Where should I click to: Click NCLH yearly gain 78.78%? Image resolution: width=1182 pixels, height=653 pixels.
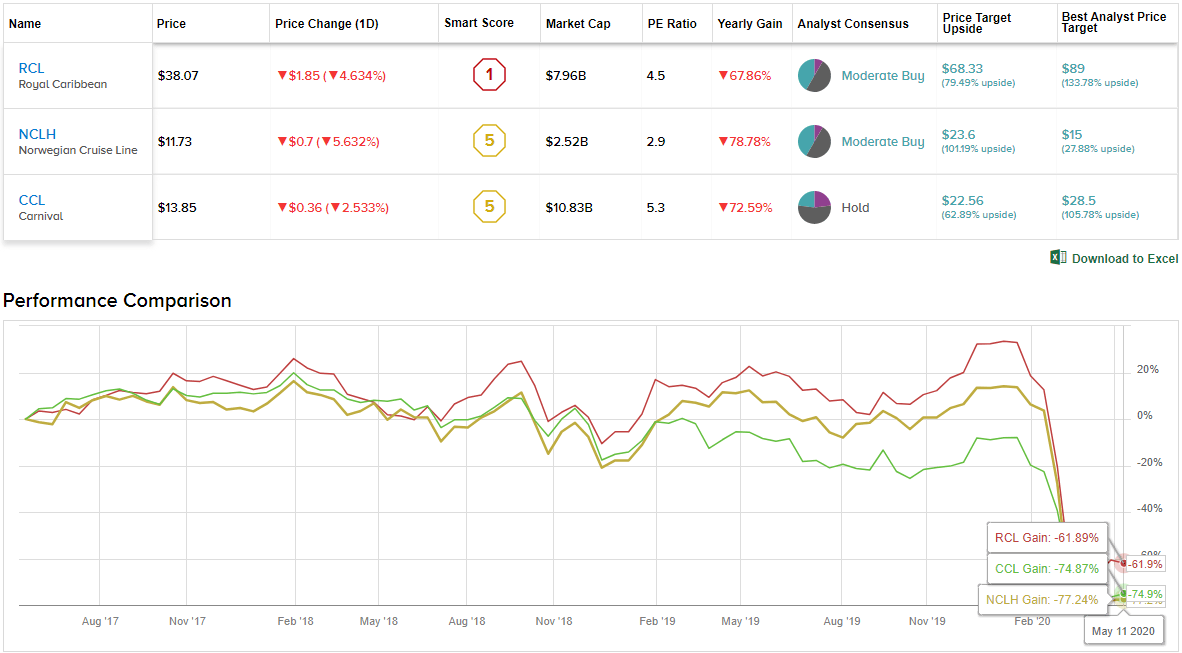coord(745,141)
